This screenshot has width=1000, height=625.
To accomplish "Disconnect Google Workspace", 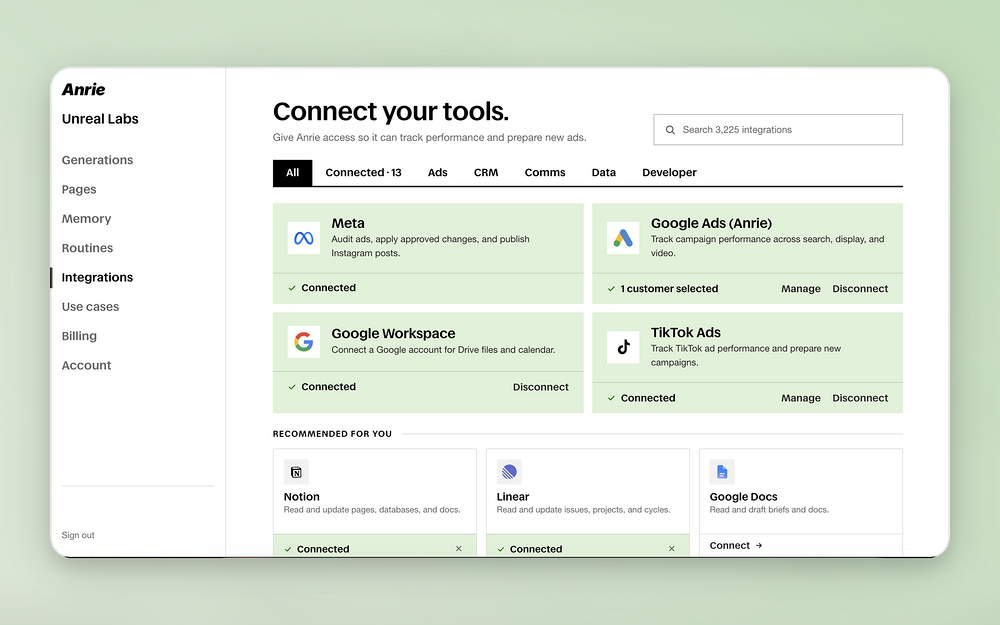I will (541, 387).
